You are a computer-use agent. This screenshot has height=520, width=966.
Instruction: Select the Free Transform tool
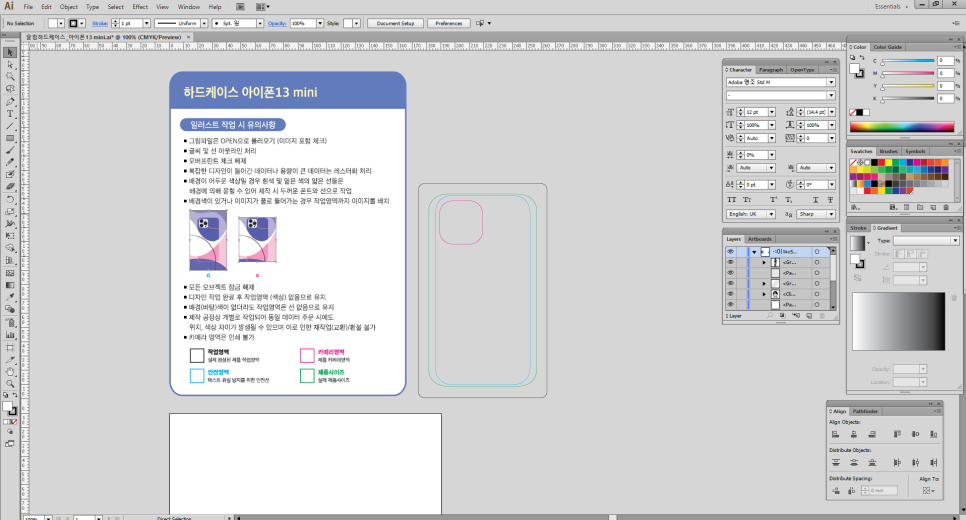(x=10, y=236)
